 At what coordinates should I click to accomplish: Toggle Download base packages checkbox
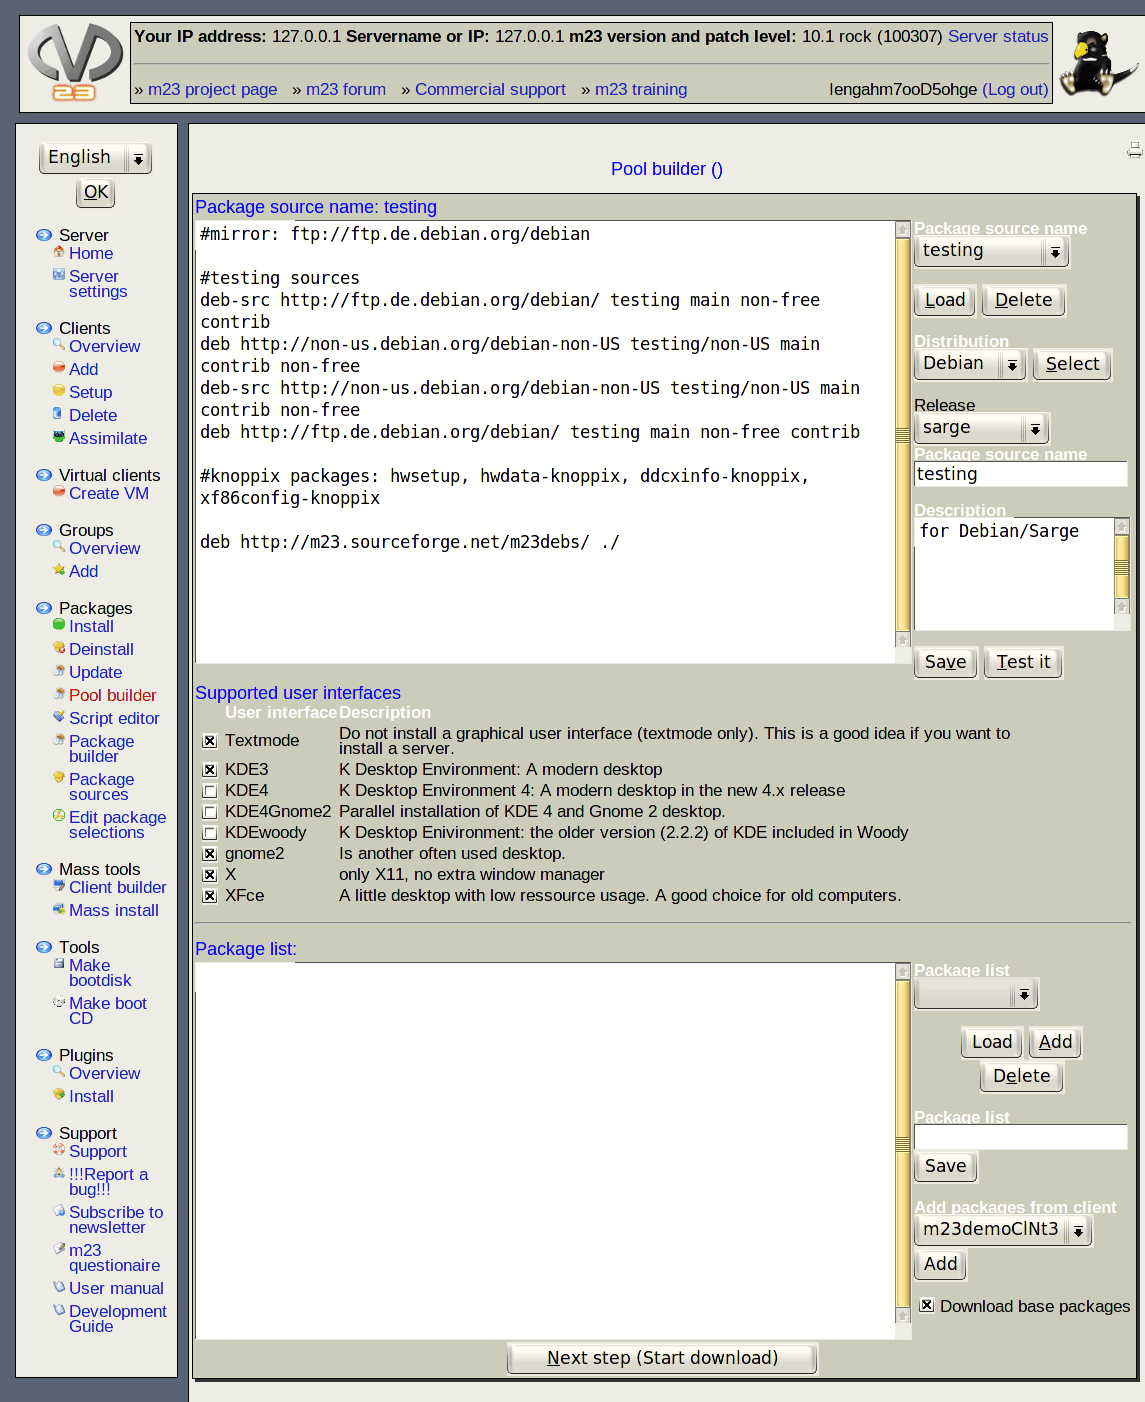tap(927, 1305)
